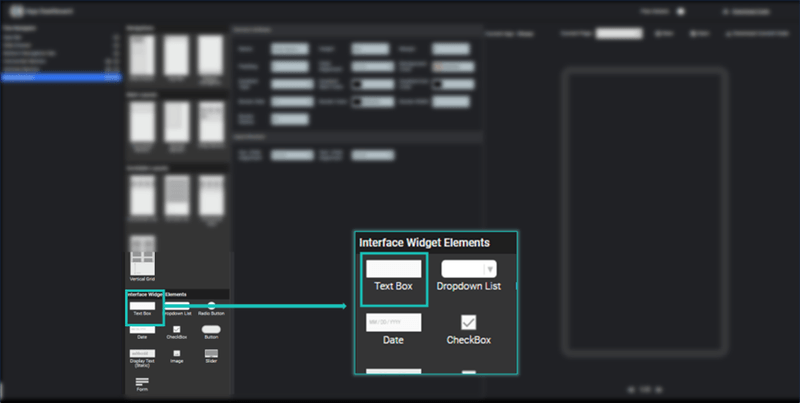Select the small Text Box widget in the palette
Image resolution: width=800 pixels, height=403 pixels.
click(142, 306)
